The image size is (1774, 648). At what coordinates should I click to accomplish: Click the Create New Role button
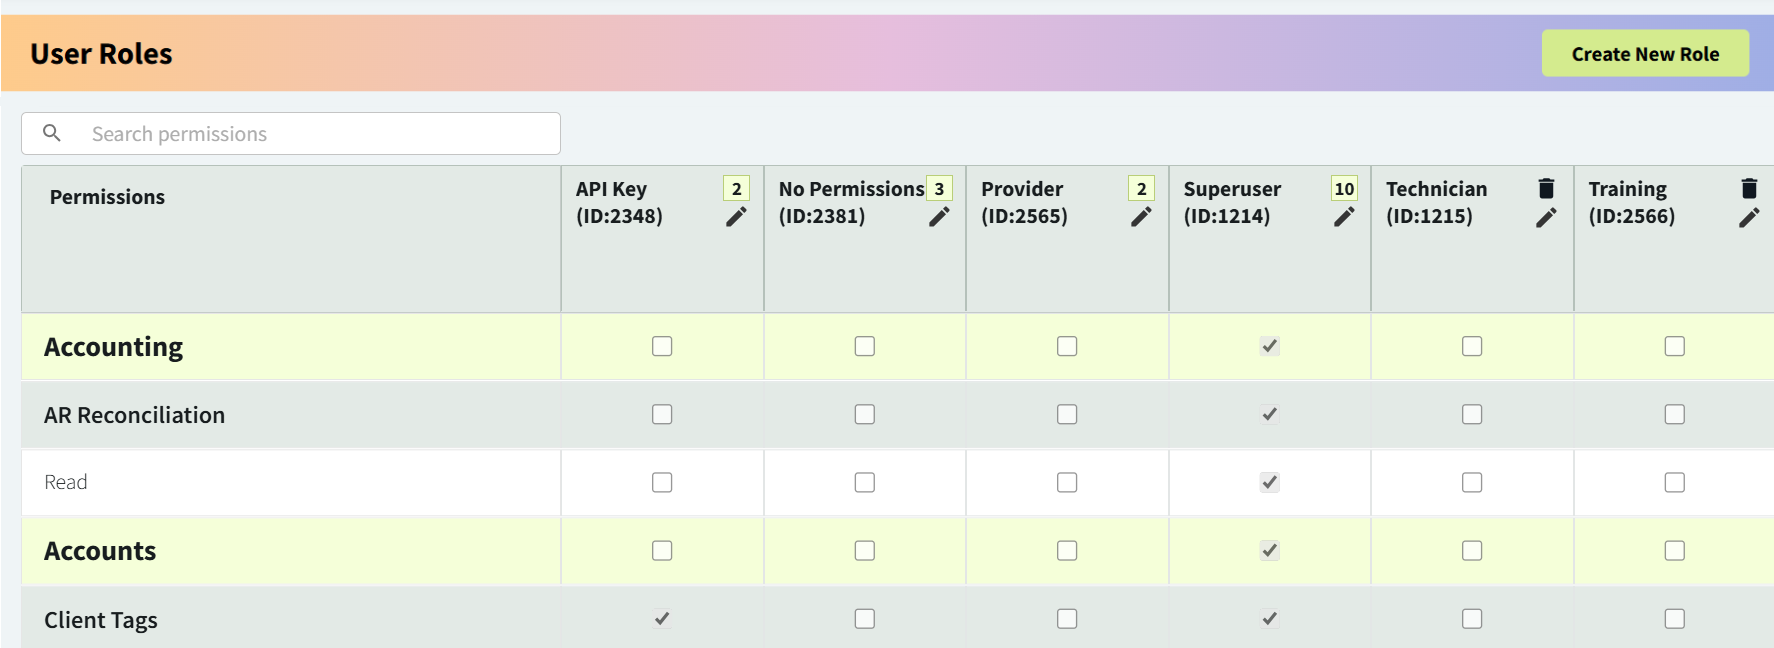click(x=1645, y=53)
